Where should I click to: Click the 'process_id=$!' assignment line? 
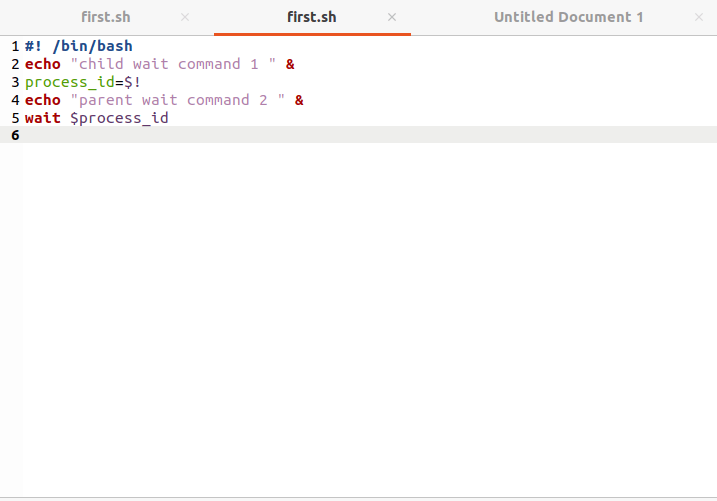coord(83,82)
